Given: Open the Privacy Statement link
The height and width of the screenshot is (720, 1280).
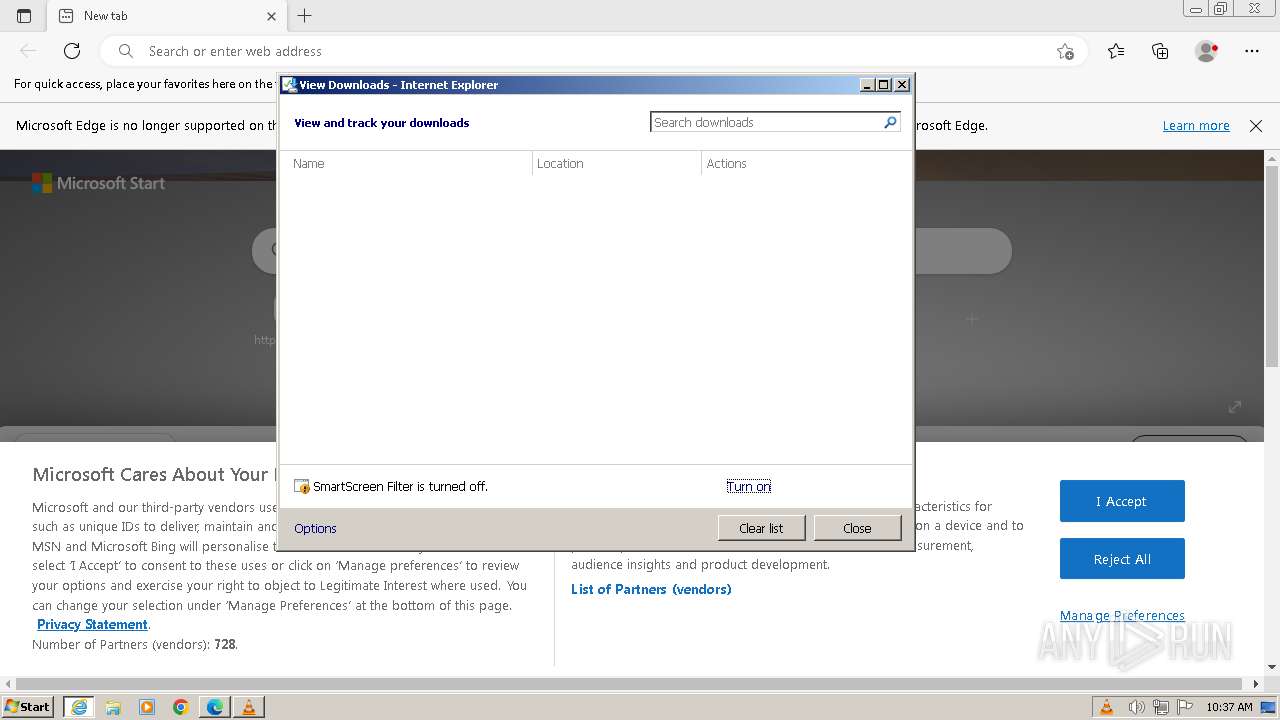Looking at the screenshot, I should coord(92,624).
